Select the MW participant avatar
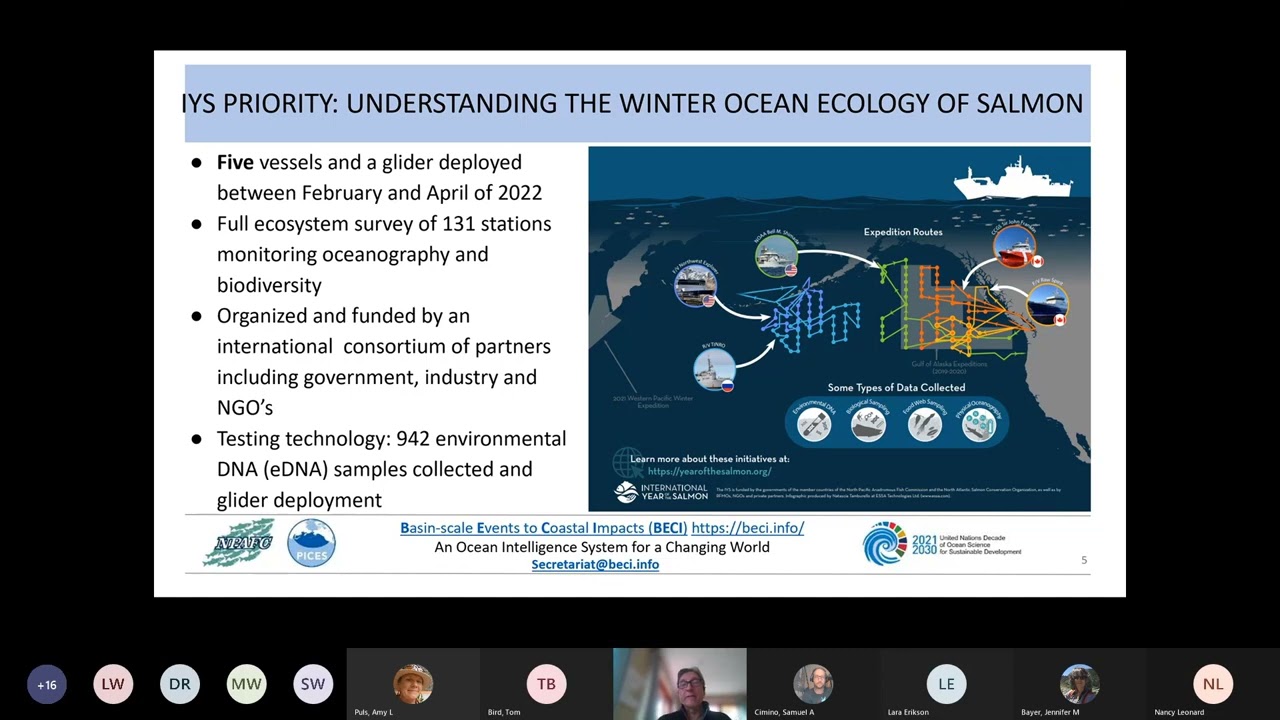 tap(246, 684)
